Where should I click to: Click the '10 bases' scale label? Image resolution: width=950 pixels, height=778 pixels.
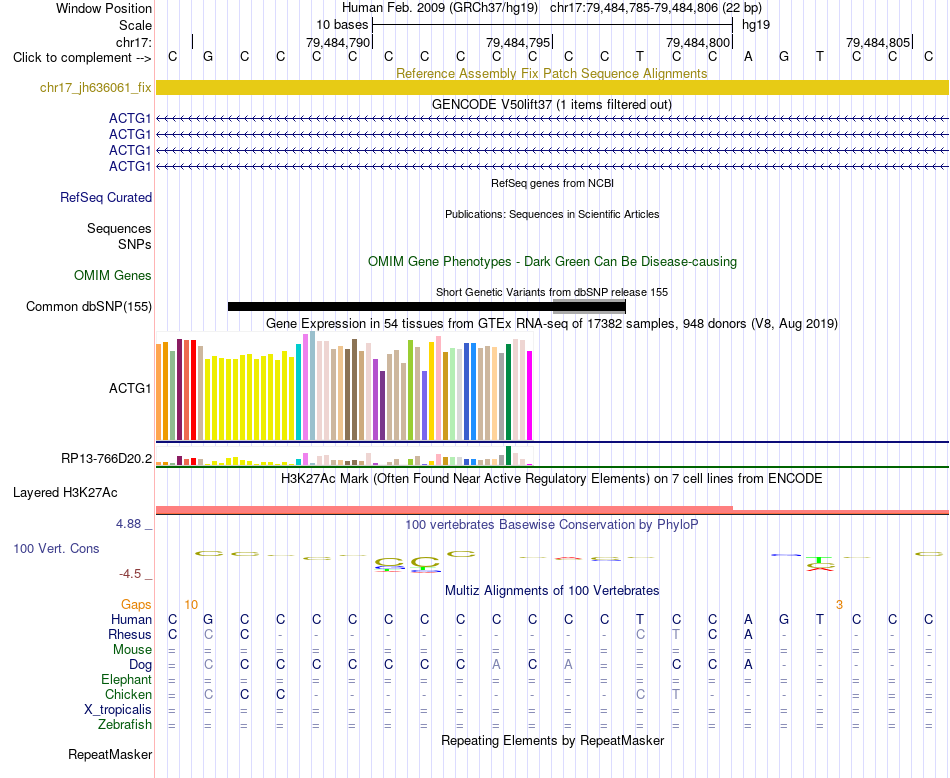[x=342, y=25]
